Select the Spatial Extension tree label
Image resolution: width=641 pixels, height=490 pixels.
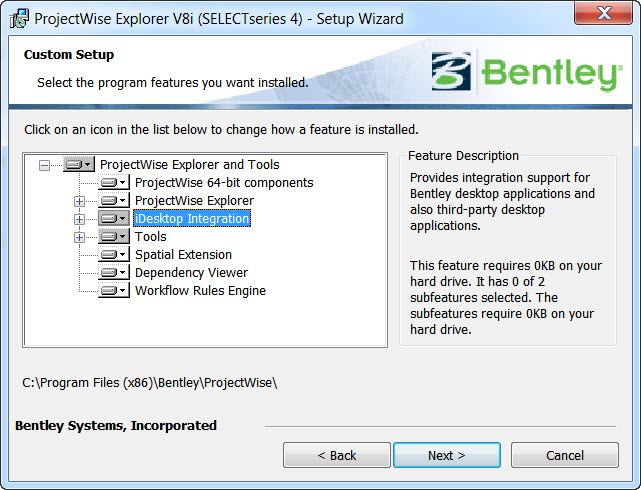[183, 255]
